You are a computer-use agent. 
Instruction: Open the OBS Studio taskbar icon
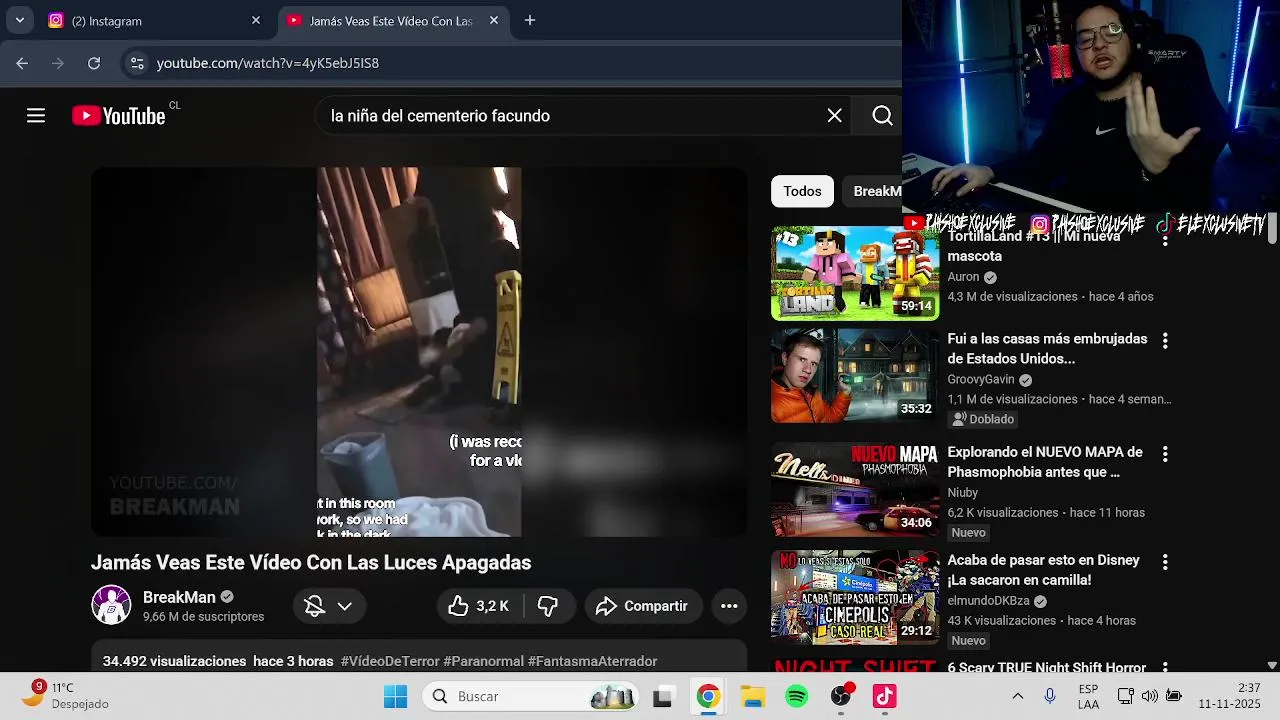click(841, 696)
